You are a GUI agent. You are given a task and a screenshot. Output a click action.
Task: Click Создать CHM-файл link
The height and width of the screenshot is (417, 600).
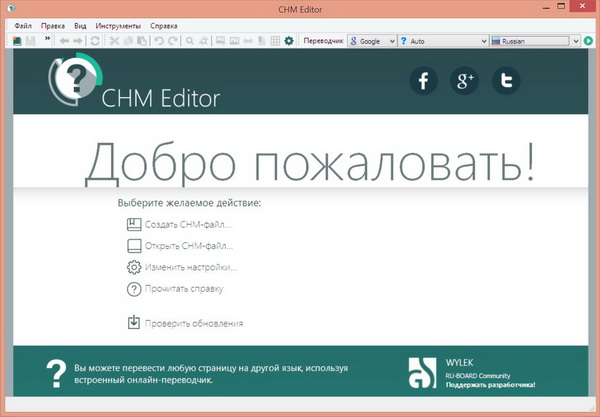click(188, 224)
